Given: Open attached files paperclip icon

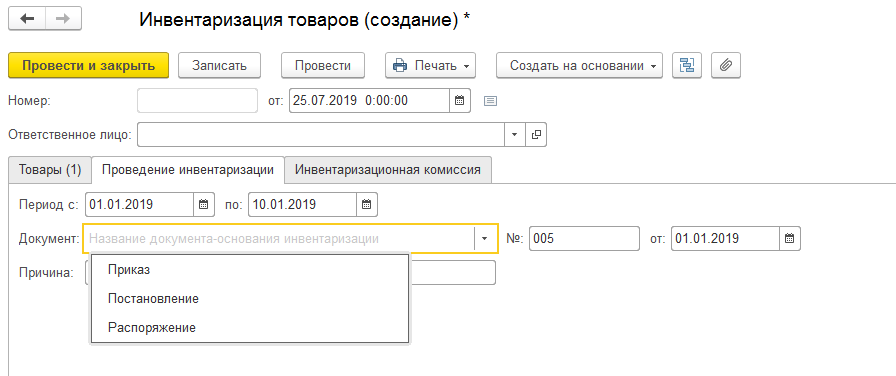Looking at the screenshot, I should coord(726,66).
